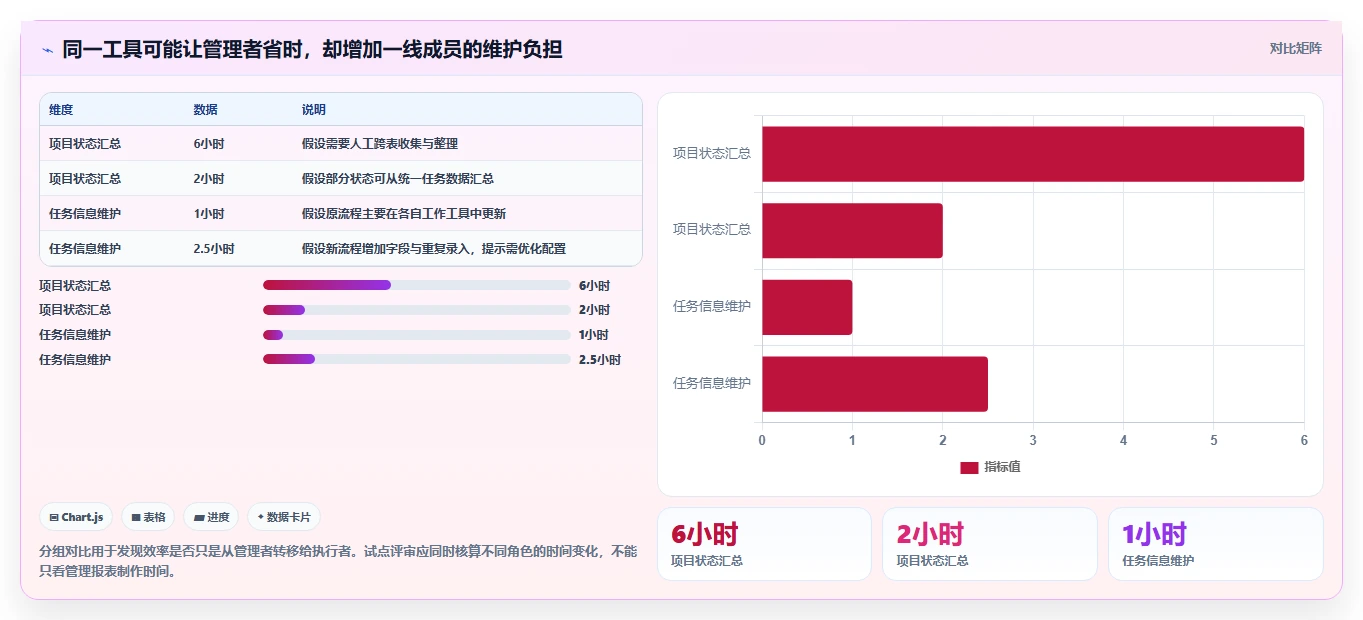Screen dimensions: 1363x620
Task: Click the 对比矩阵 label in the header
Action: 1296,48
